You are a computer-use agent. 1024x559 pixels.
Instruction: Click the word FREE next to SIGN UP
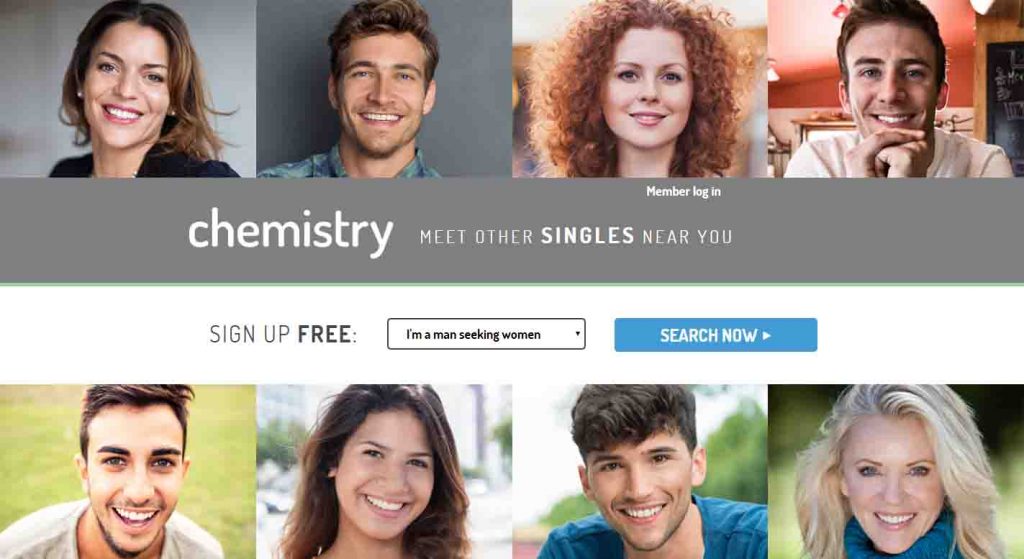(325, 334)
